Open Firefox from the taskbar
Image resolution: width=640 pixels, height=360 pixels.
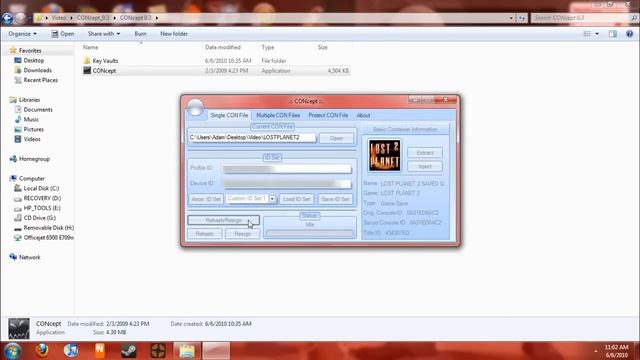point(42,351)
